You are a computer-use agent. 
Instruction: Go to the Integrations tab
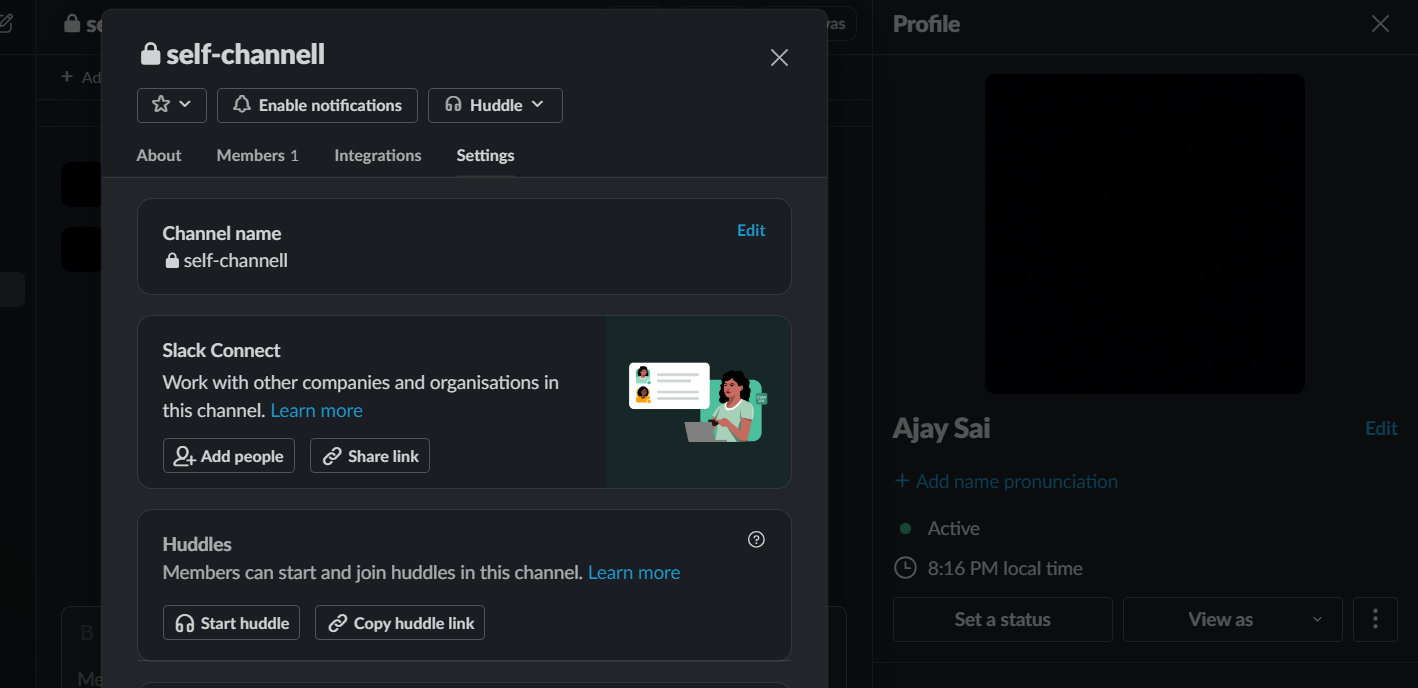click(x=378, y=156)
